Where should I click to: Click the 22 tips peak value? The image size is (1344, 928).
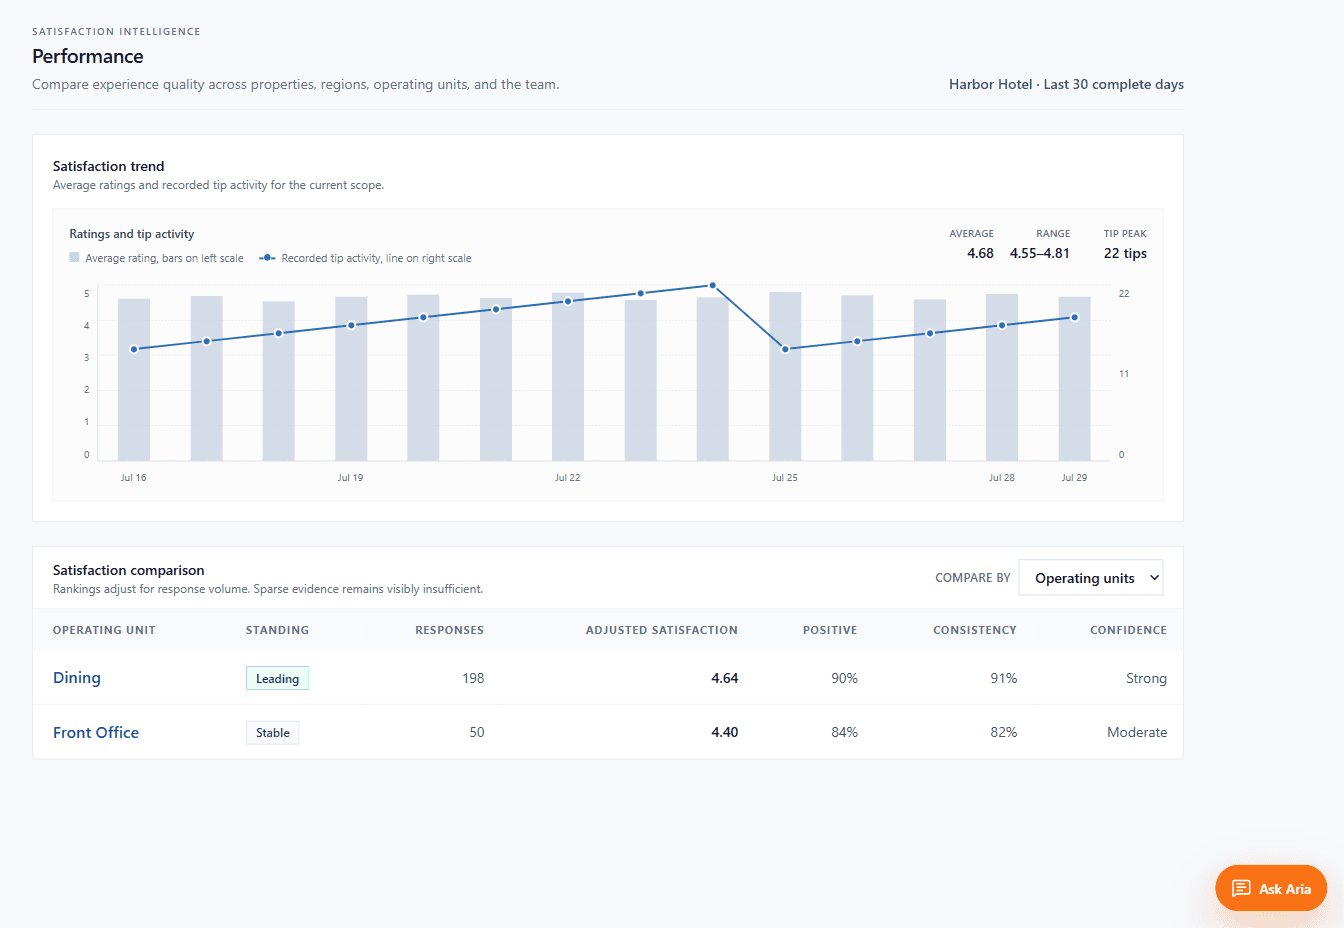pyautogui.click(x=1125, y=253)
